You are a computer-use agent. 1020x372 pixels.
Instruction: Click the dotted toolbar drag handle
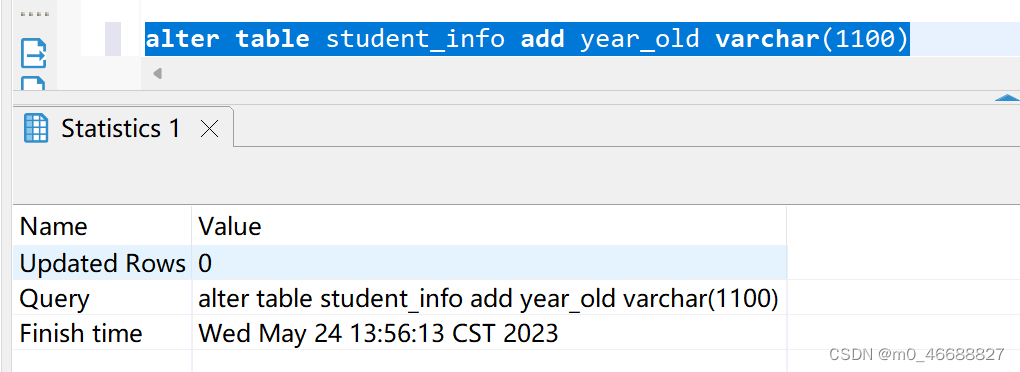(x=26, y=13)
